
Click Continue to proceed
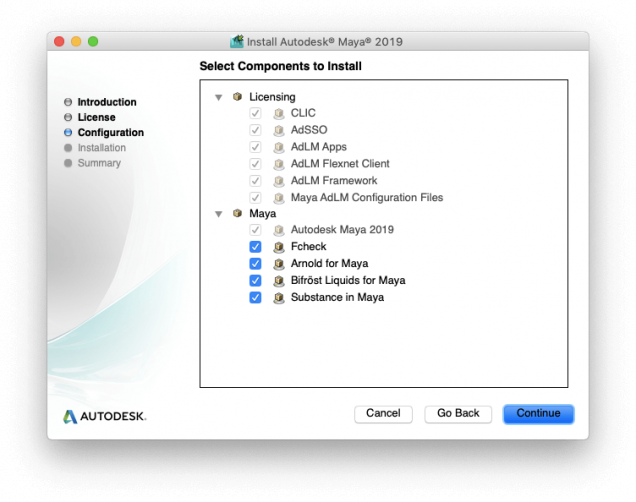click(x=538, y=414)
